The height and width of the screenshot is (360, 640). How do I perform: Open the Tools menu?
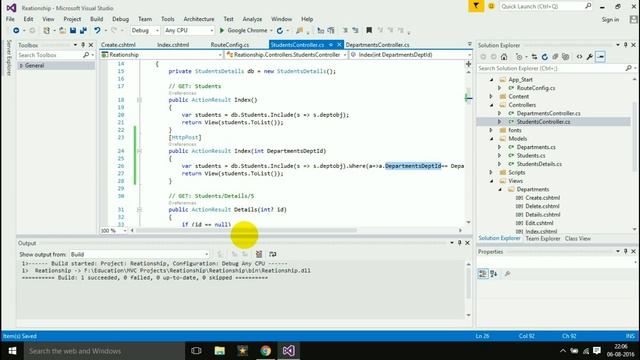(168, 19)
